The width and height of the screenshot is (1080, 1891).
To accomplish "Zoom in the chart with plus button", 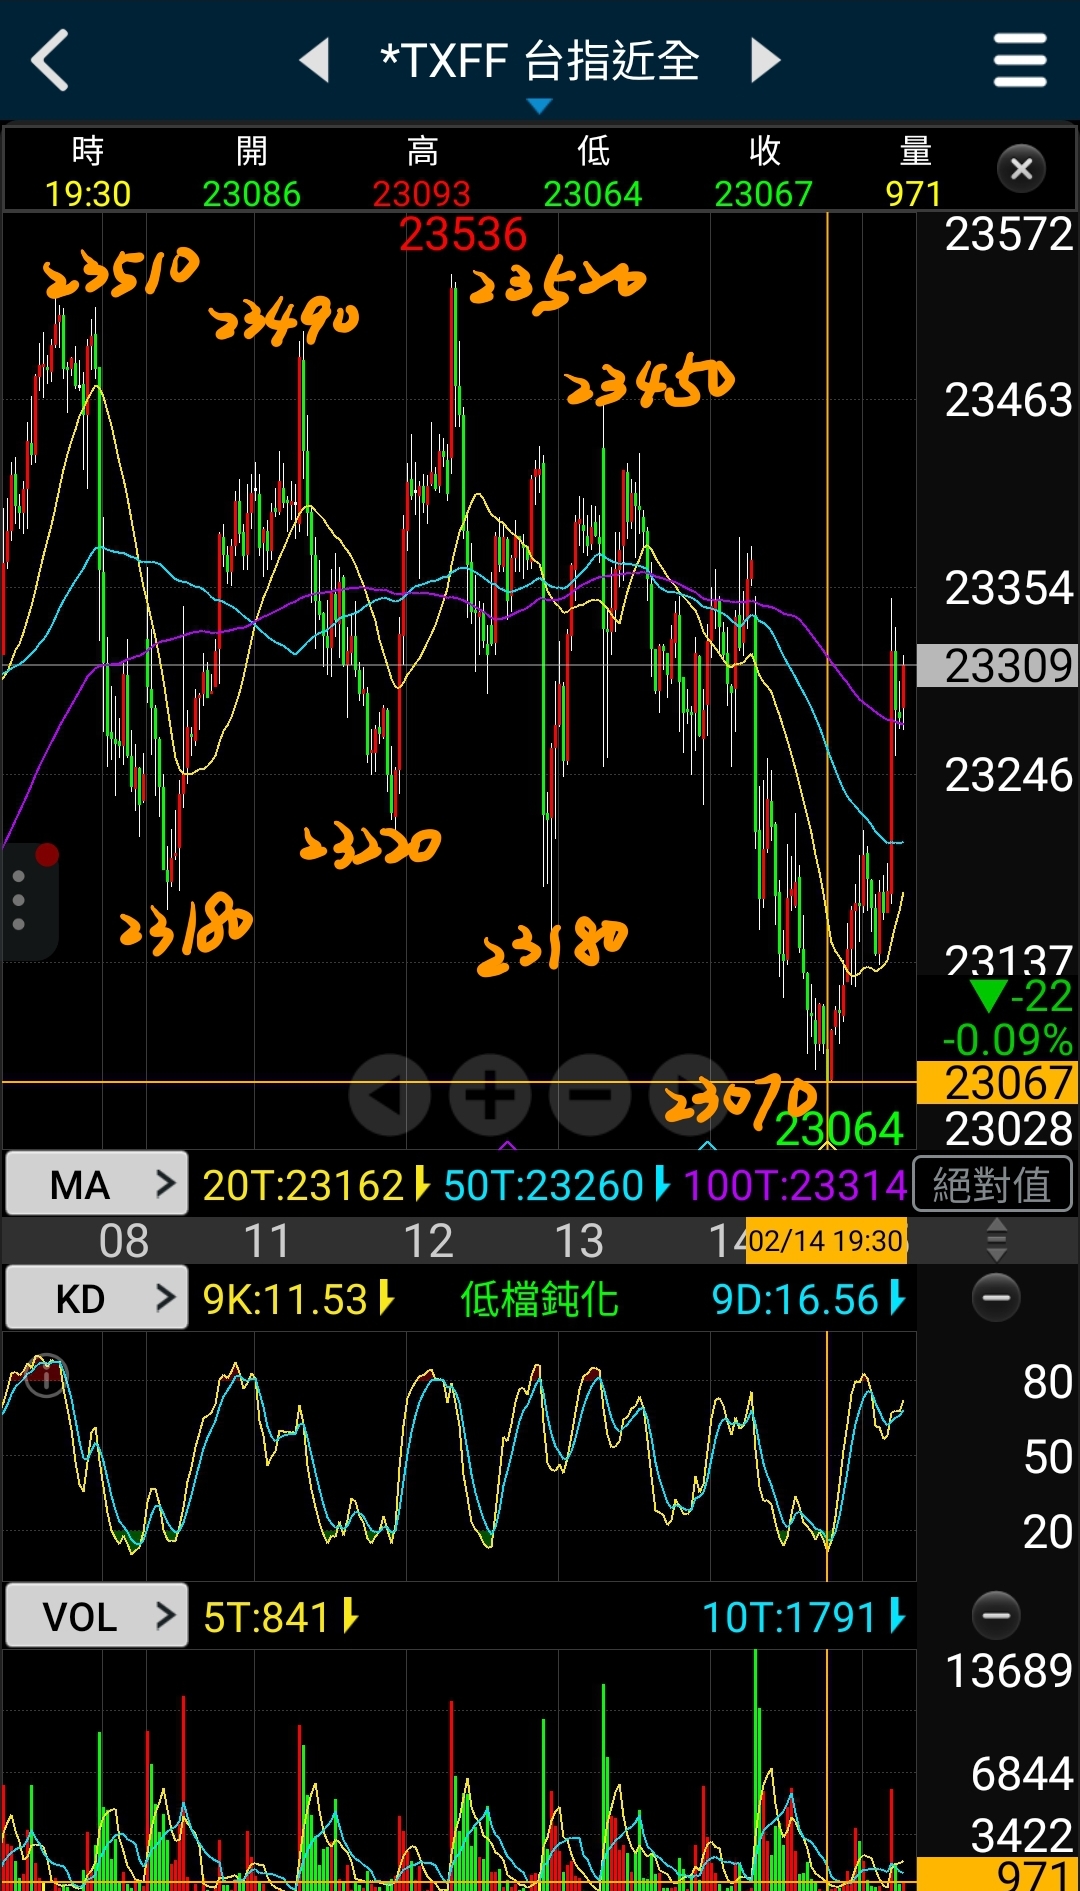I will [490, 1095].
